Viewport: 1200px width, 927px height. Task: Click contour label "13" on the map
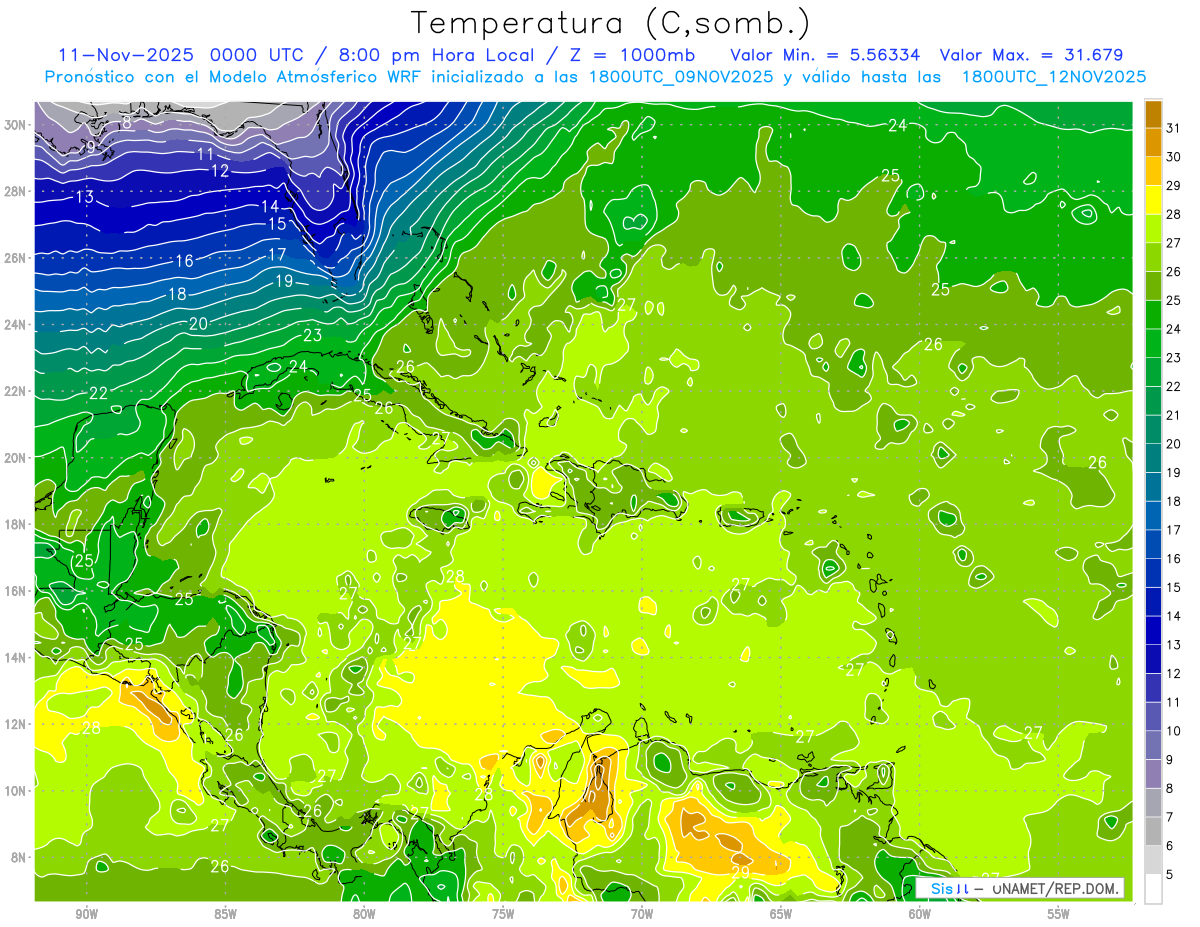pos(84,198)
